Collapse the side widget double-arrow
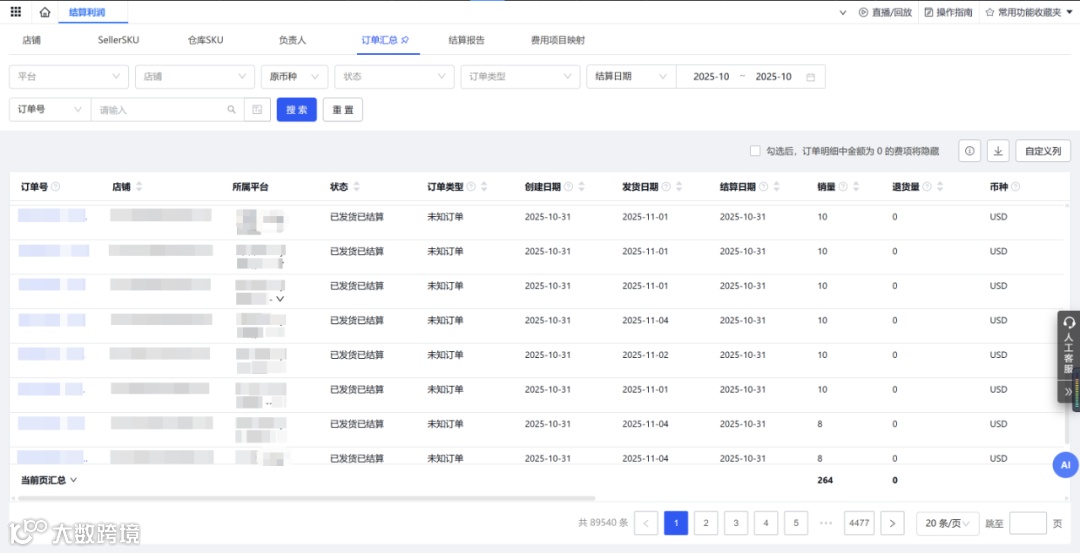1080x553 pixels. click(x=1068, y=391)
